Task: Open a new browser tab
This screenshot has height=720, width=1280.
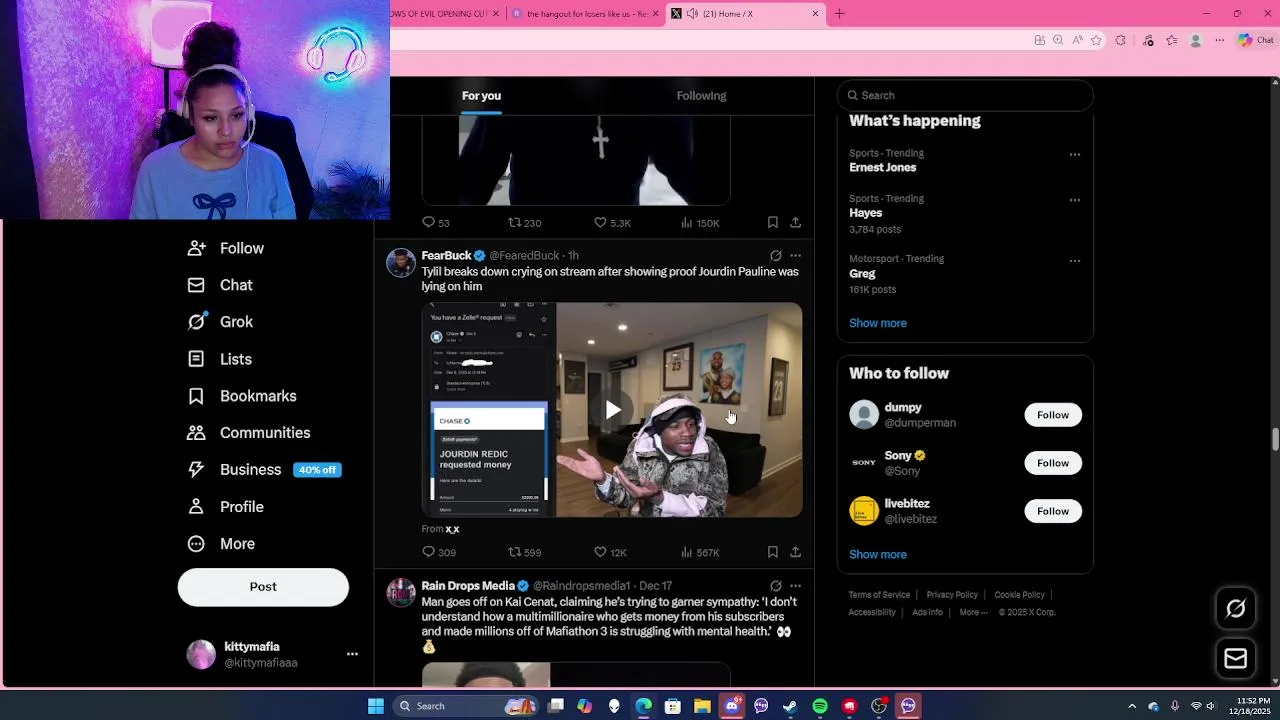Action: tap(839, 14)
